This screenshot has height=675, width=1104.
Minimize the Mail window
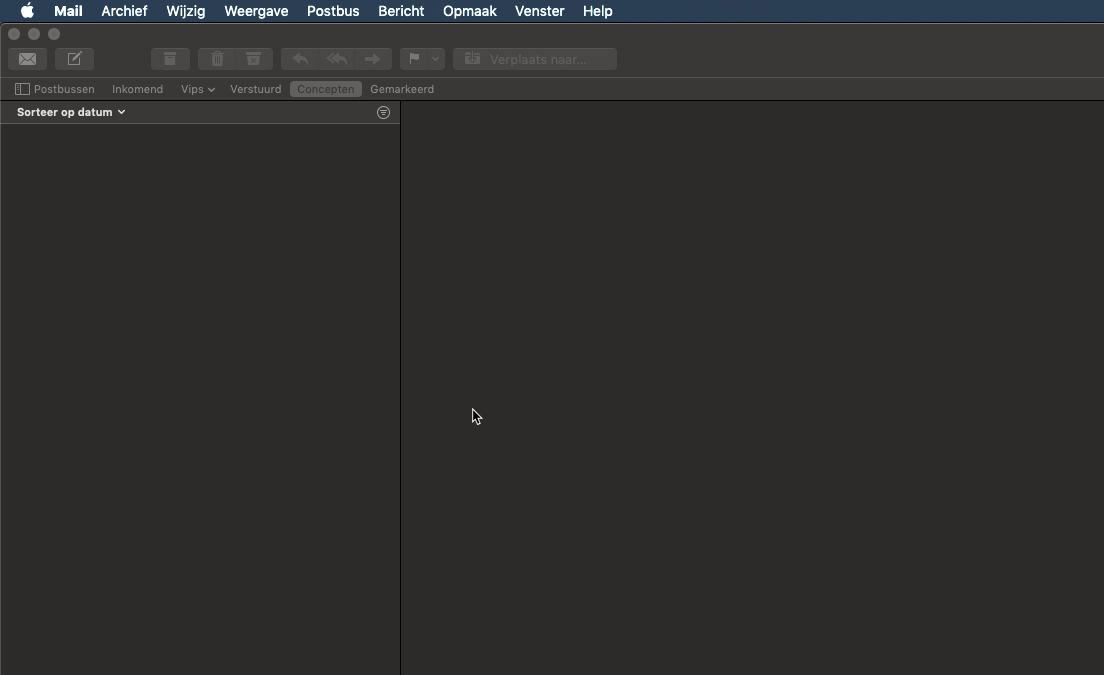click(x=34, y=34)
